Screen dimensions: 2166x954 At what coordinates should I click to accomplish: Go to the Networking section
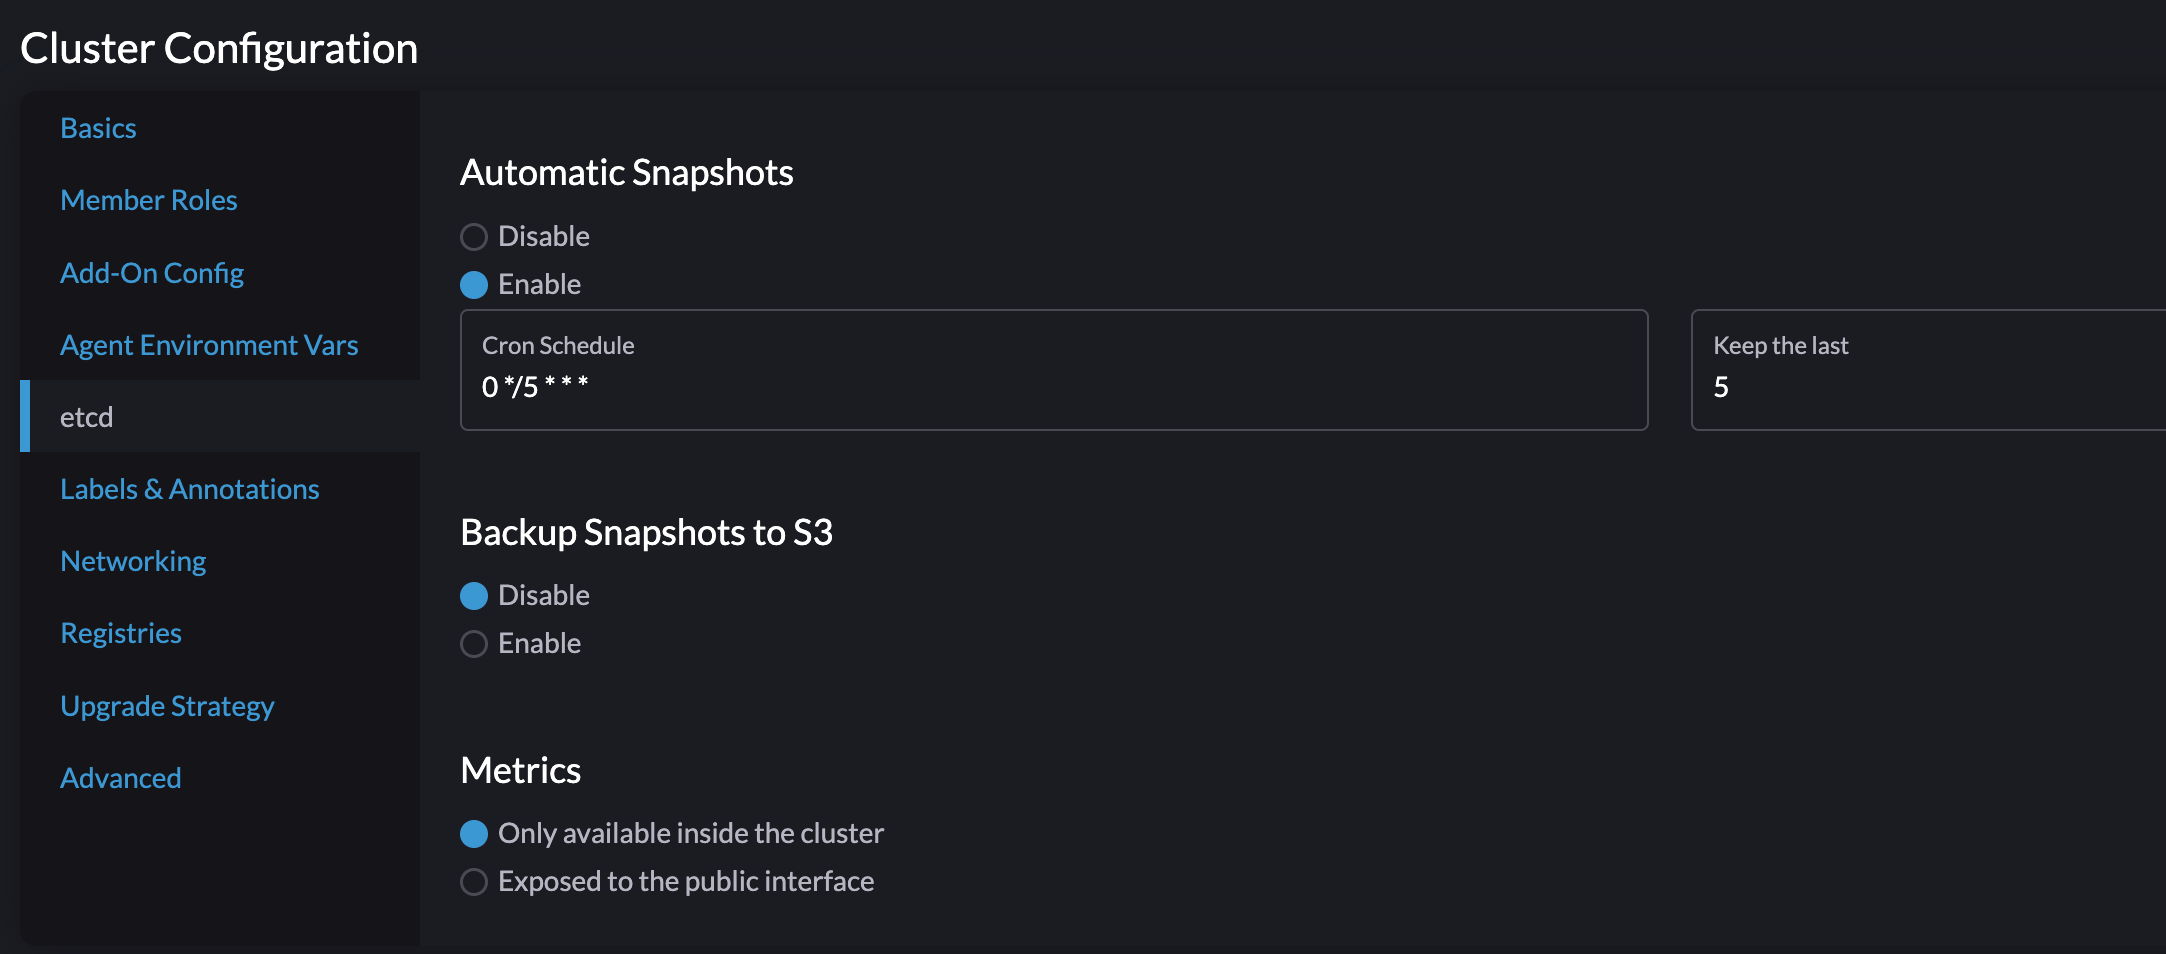tap(133, 560)
